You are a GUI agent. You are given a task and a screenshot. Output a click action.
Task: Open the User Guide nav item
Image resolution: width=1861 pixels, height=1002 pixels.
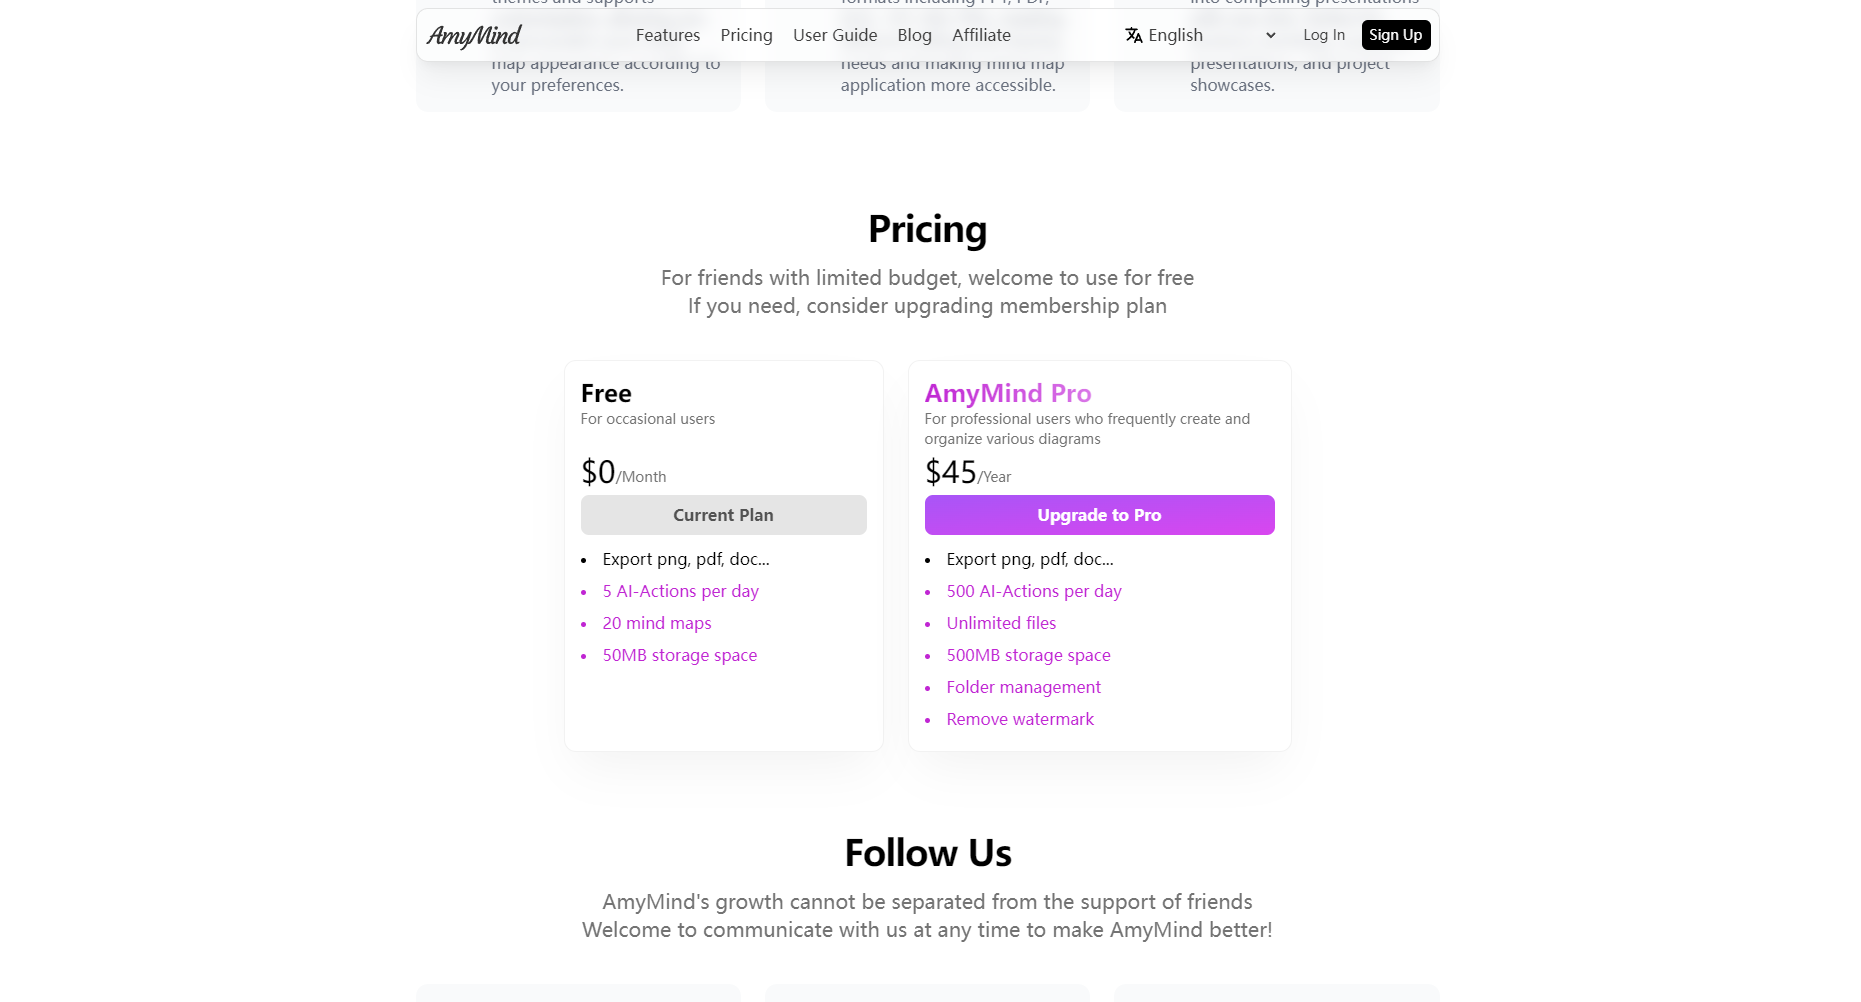click(834, 35)
